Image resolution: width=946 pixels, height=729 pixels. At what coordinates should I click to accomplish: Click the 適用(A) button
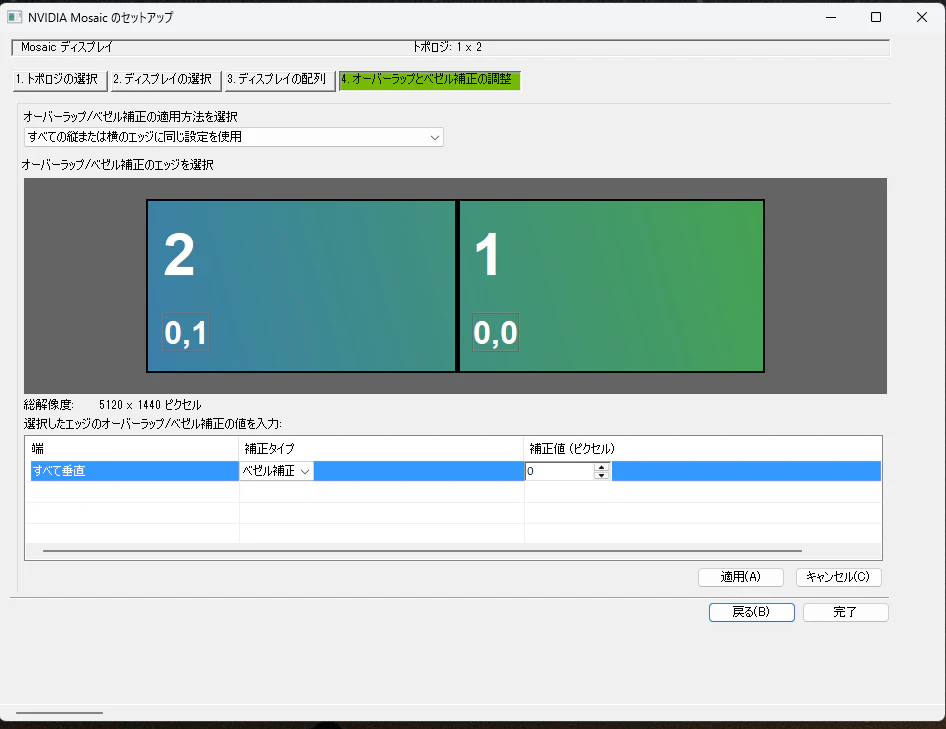[741, 578]
